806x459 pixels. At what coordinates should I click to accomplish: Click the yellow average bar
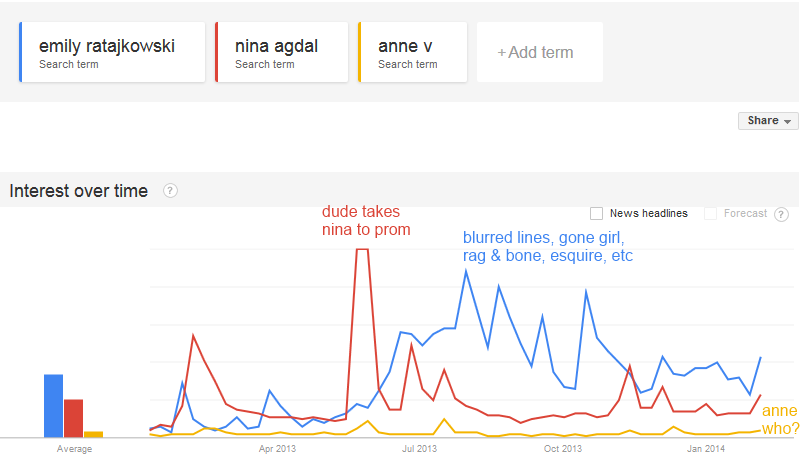click(x=93, y=434)
